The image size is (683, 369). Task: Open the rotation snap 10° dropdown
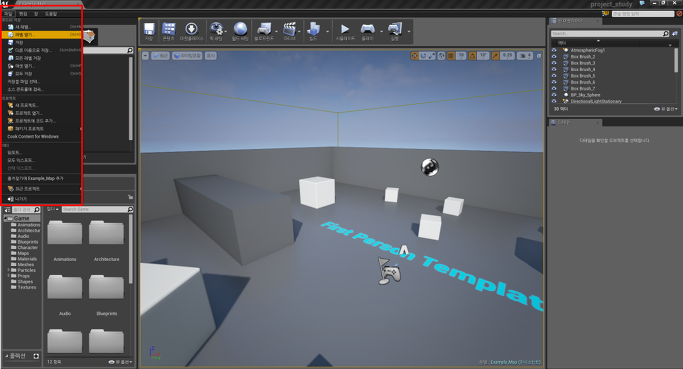coord(484,56)
